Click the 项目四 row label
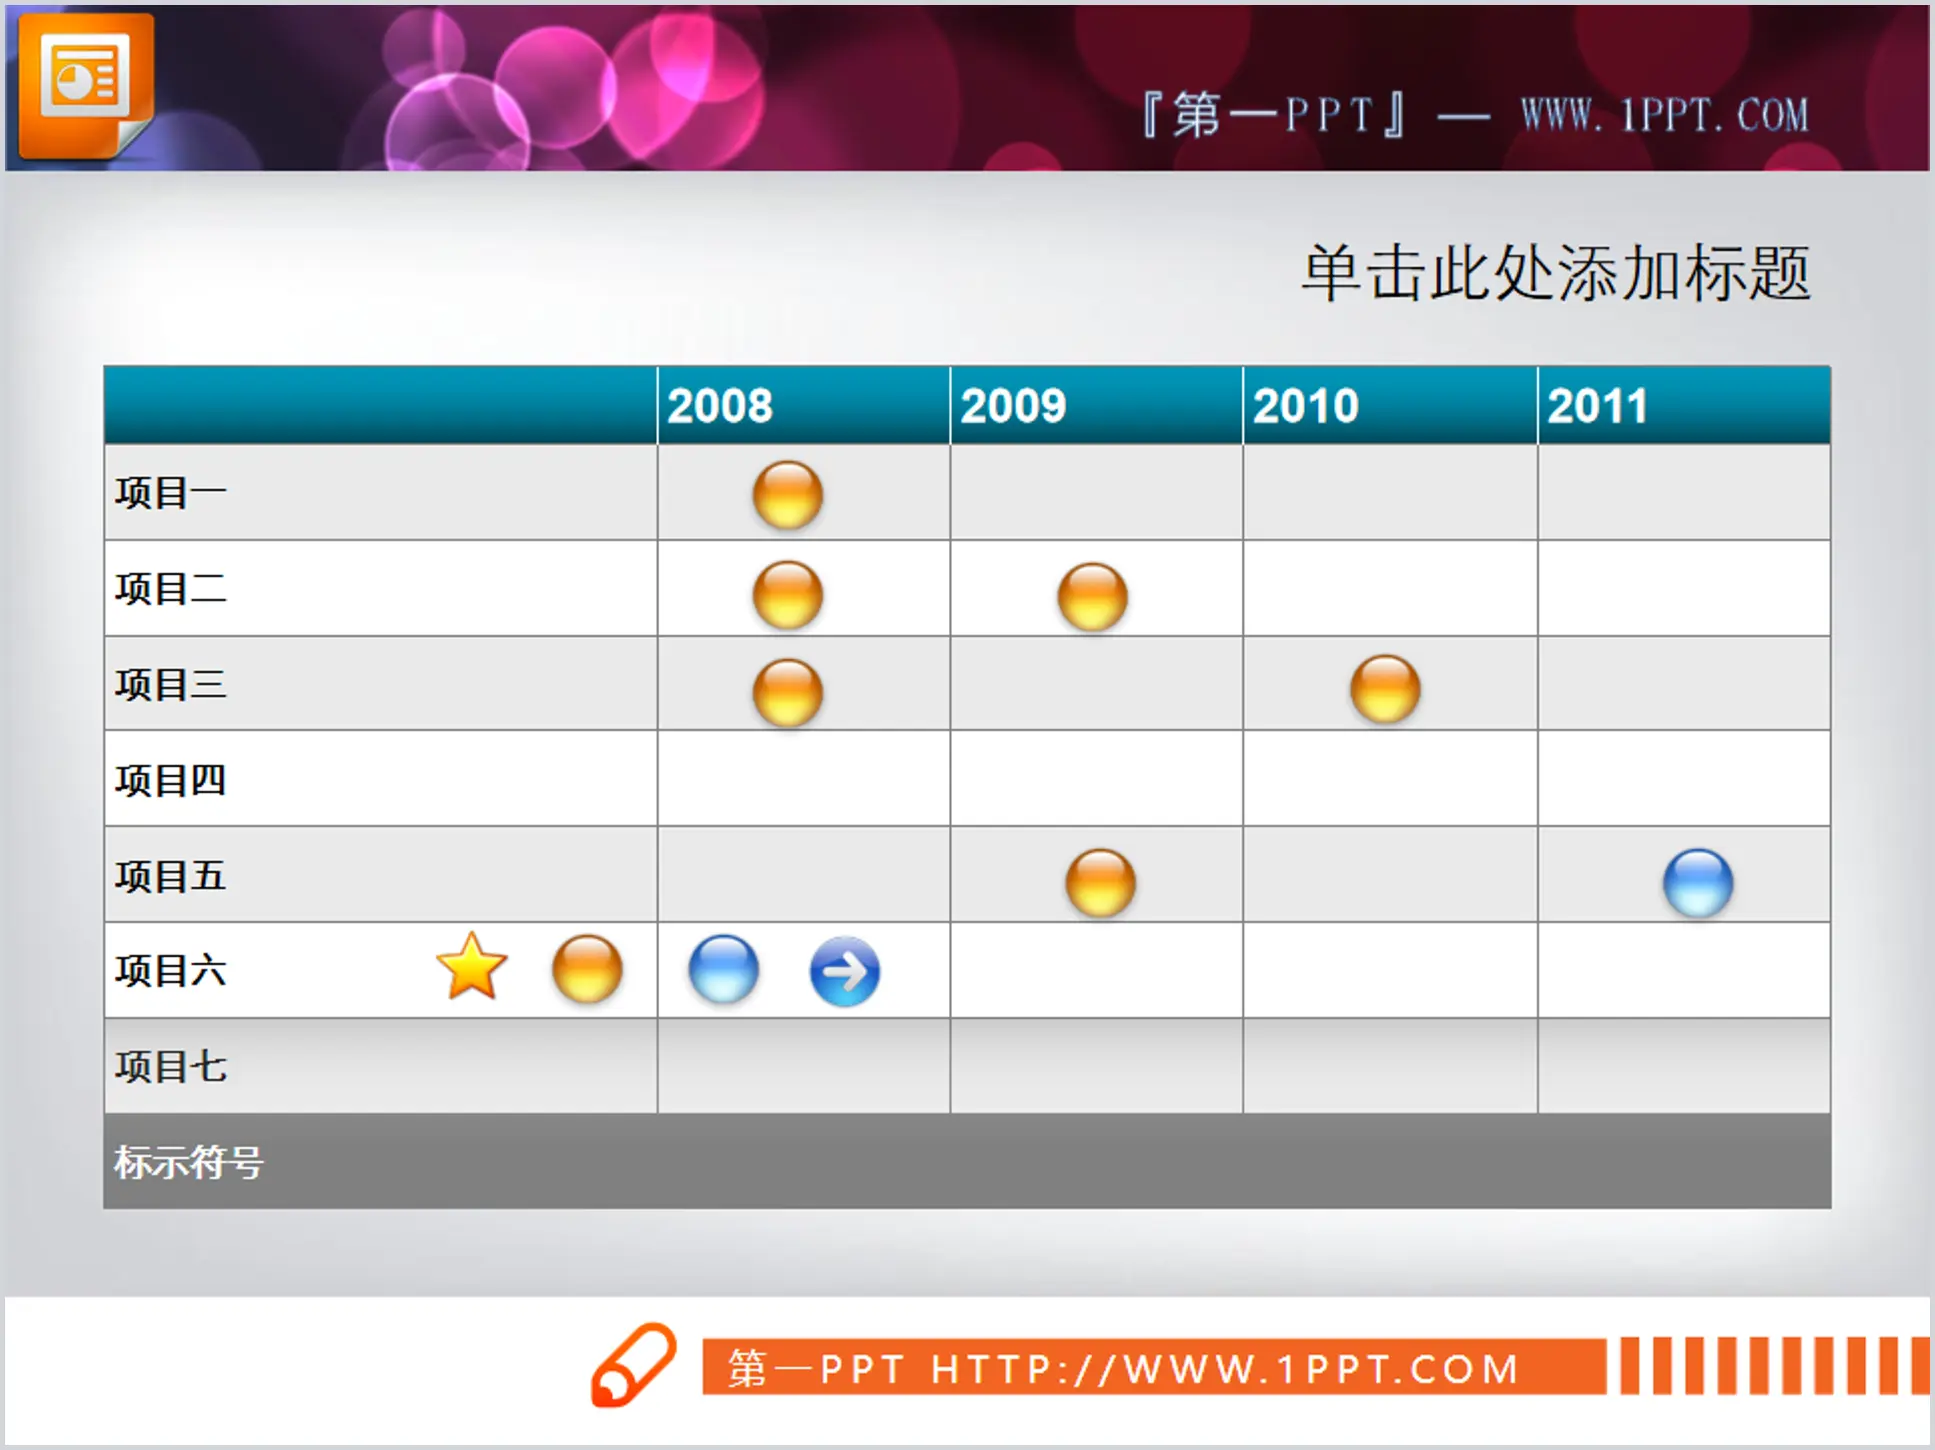 (x=171, y=780)
